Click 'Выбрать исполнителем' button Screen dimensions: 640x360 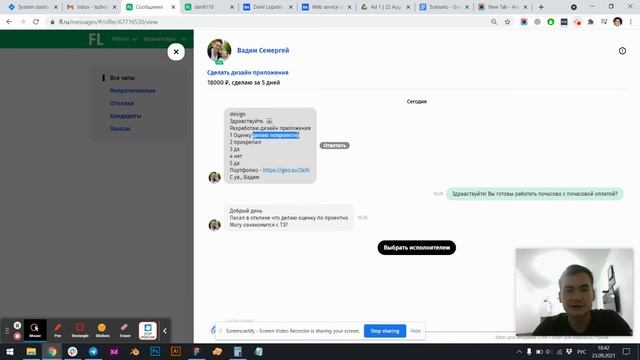pyautogui.click(x=416, y=247)
